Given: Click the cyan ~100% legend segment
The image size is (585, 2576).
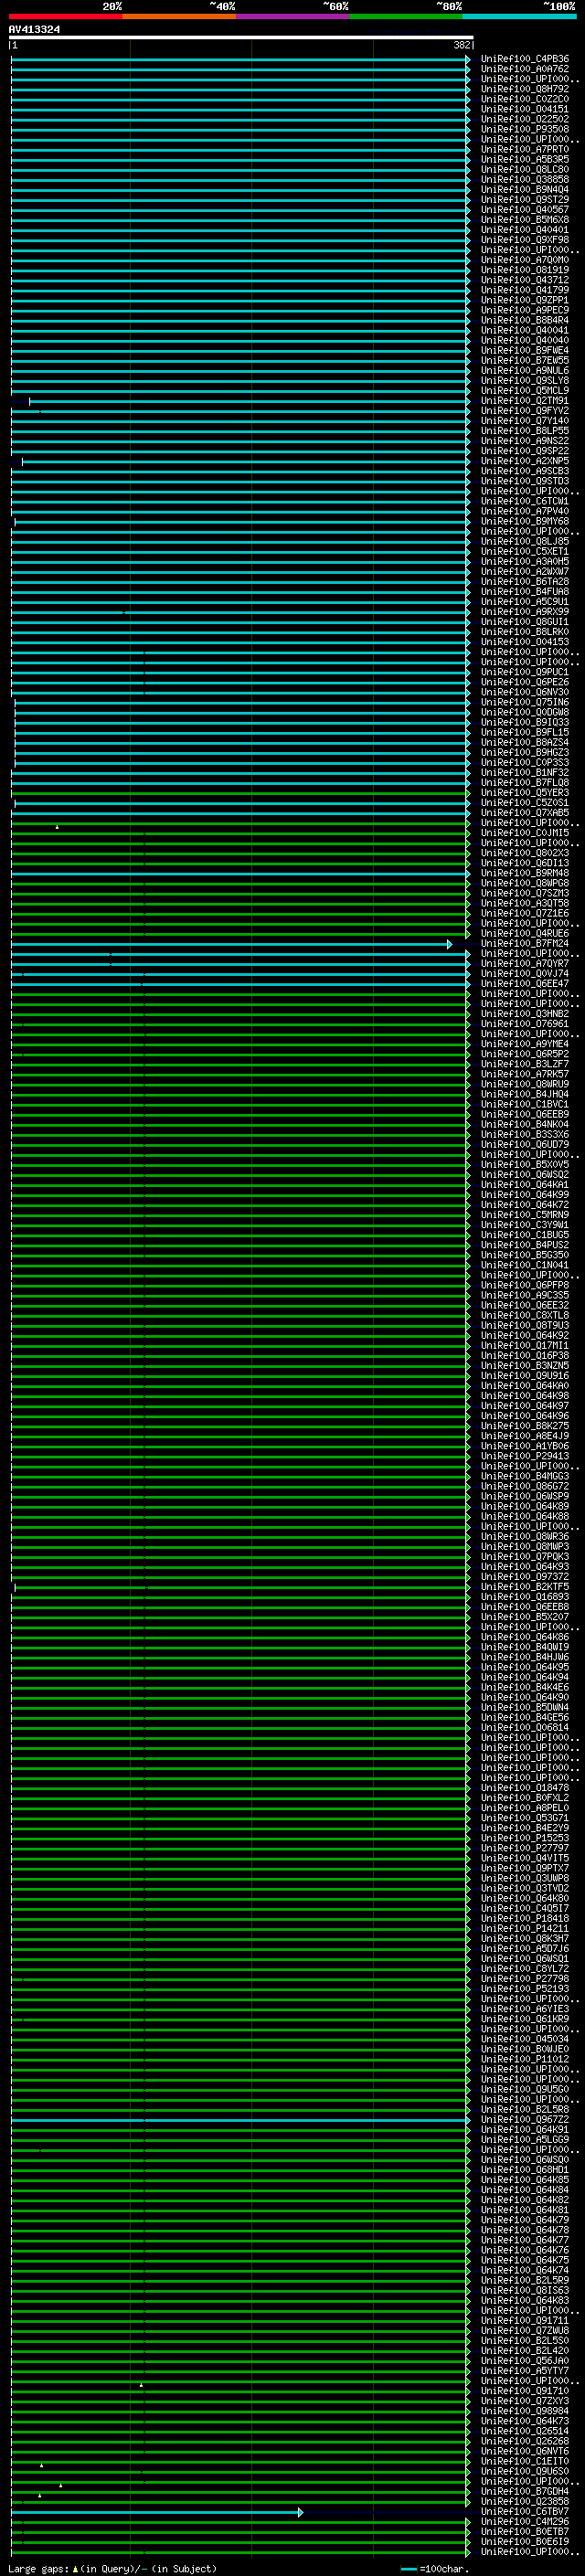Looking at the screenshot, I should [519, 16].
